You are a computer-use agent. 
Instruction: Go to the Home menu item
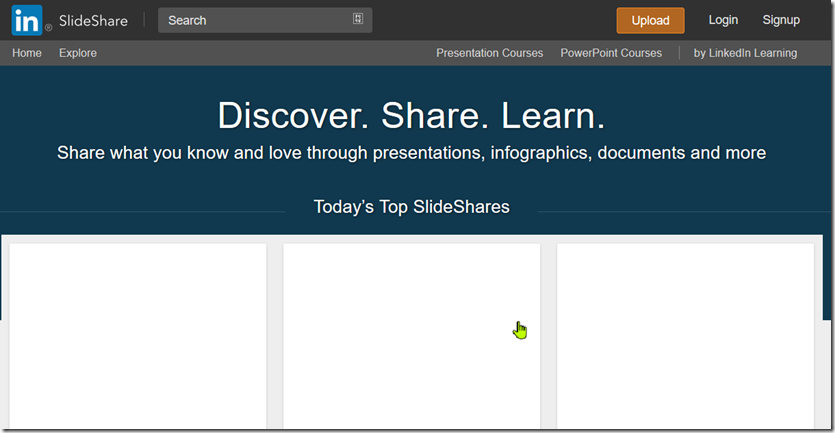pos(27,53)
